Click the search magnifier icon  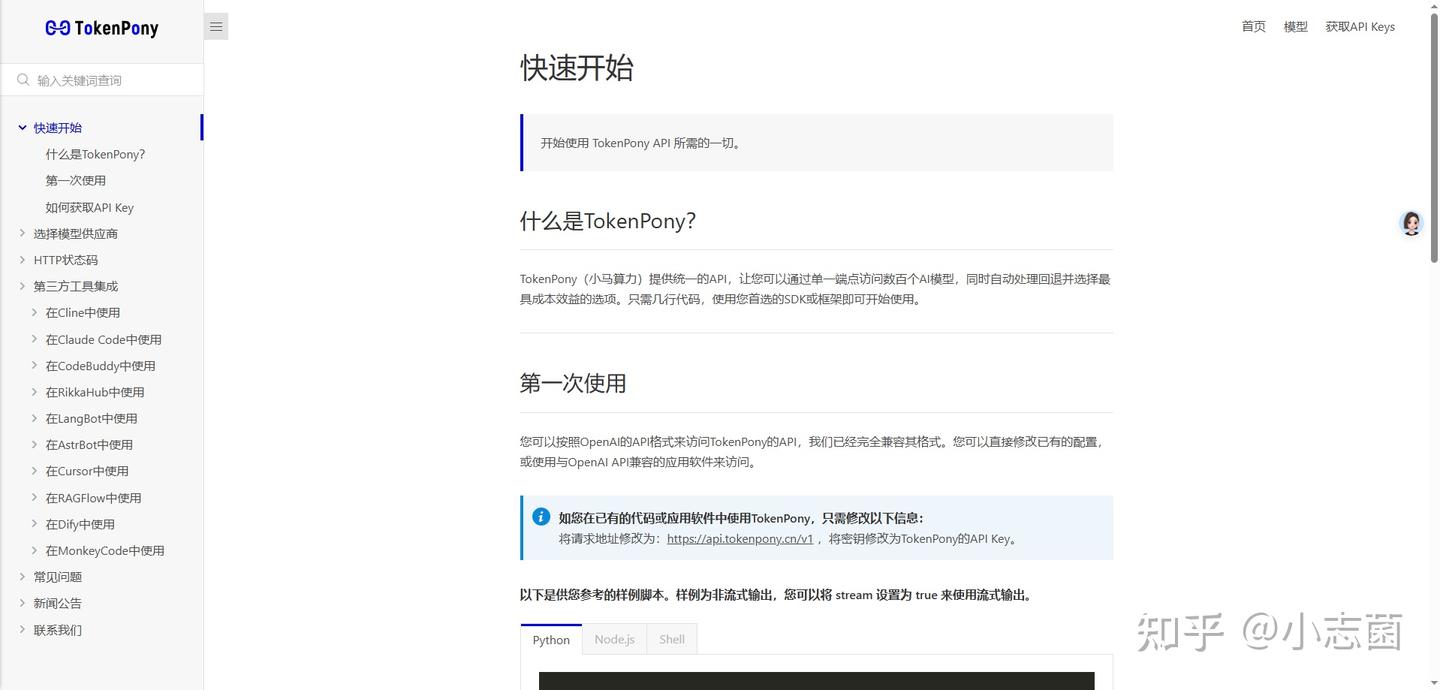[x=23, y=80]
